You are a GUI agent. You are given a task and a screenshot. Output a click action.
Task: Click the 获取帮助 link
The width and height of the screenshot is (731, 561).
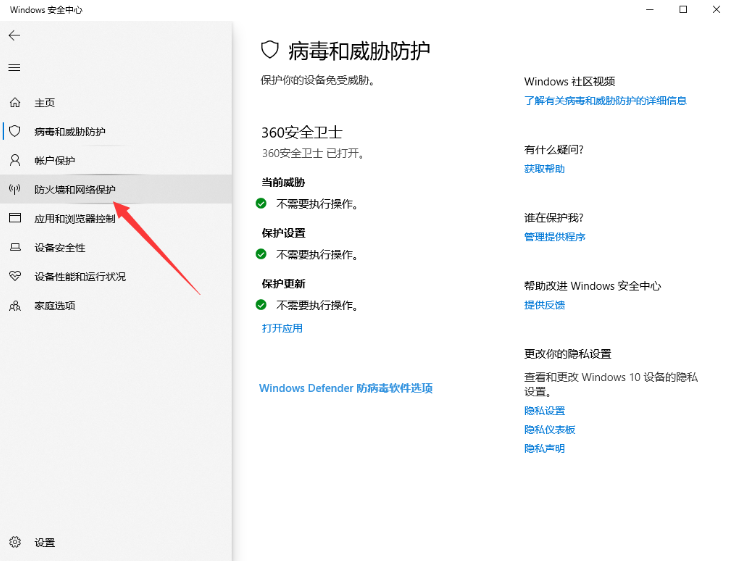tap(544, 169)
